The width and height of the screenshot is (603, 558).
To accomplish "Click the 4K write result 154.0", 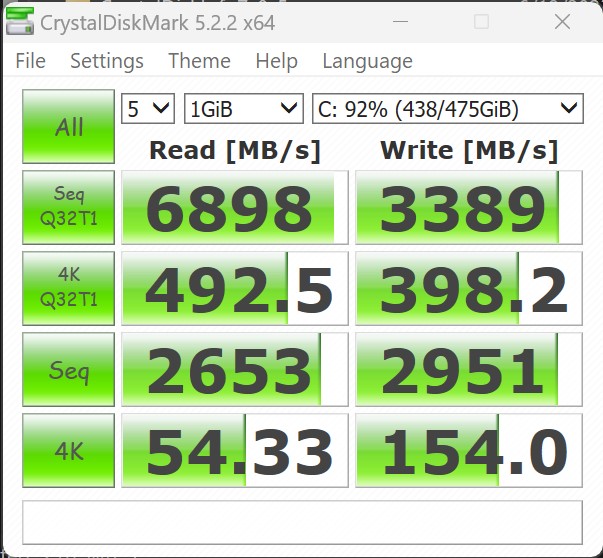I will coord(469,451).
